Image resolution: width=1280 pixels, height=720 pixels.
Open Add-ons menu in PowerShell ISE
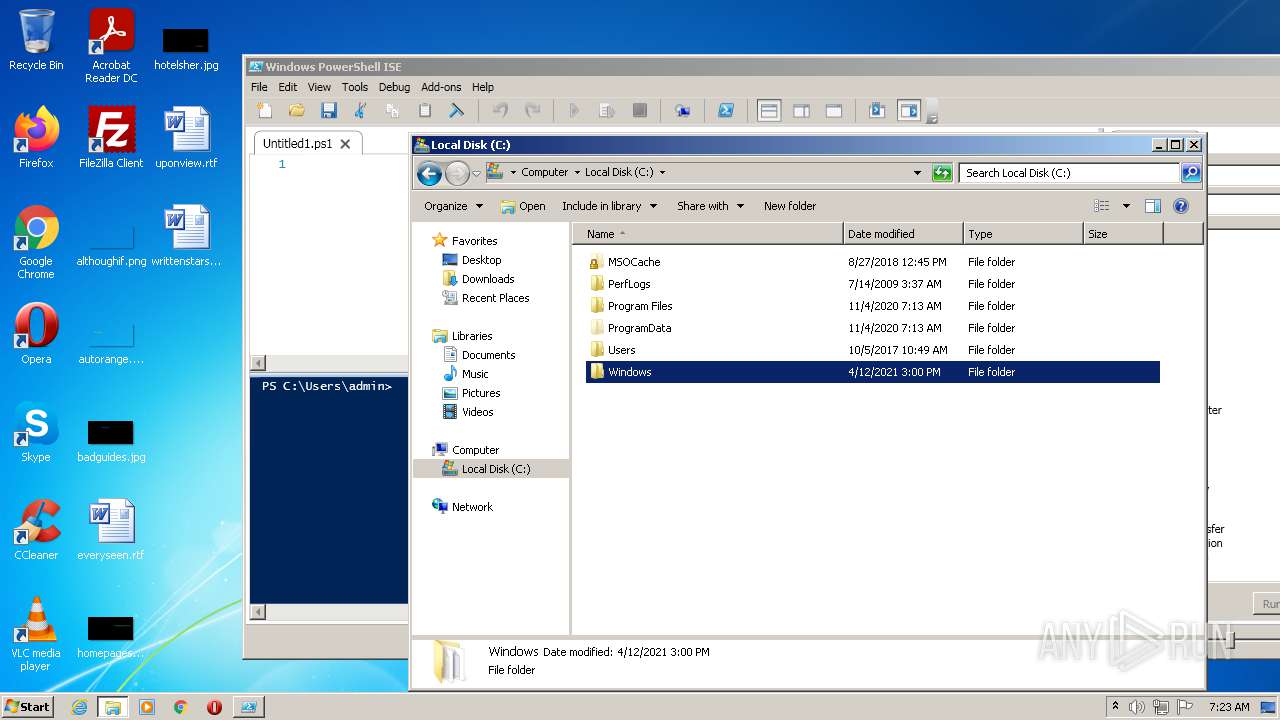click(x=441, y=87)
